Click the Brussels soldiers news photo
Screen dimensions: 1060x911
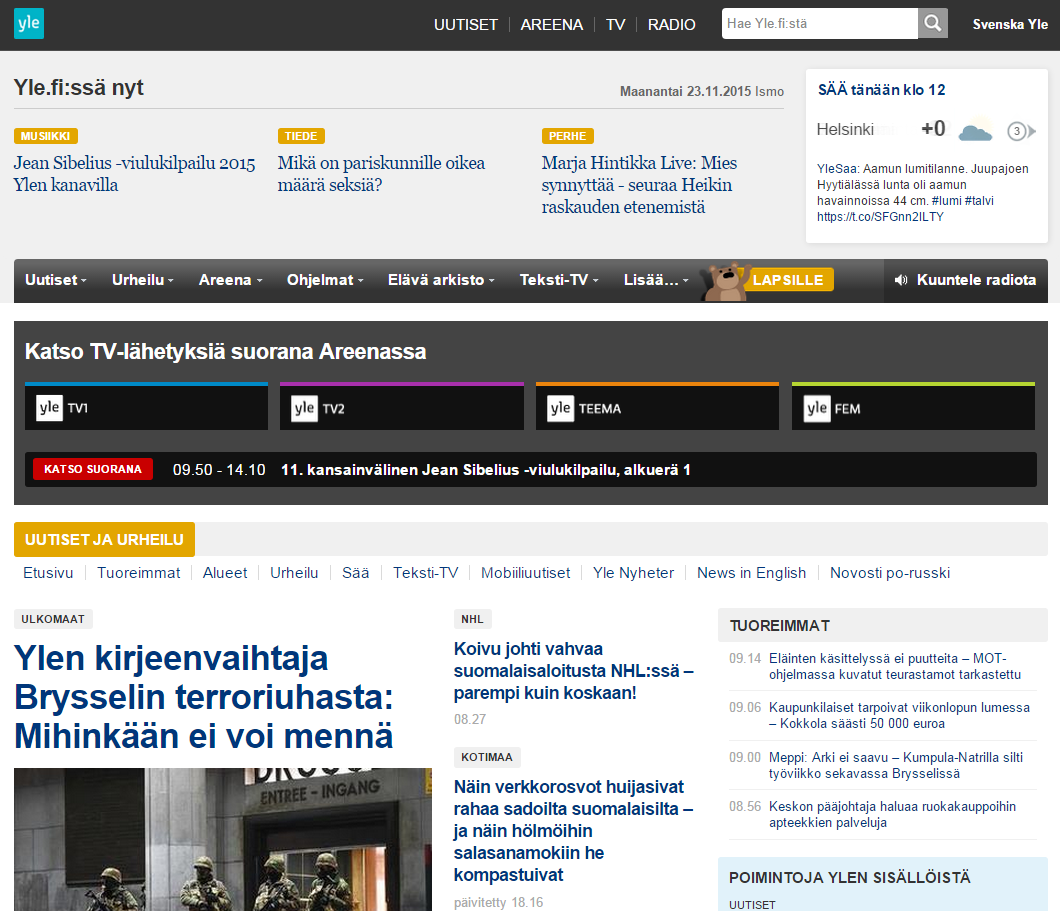223,839
